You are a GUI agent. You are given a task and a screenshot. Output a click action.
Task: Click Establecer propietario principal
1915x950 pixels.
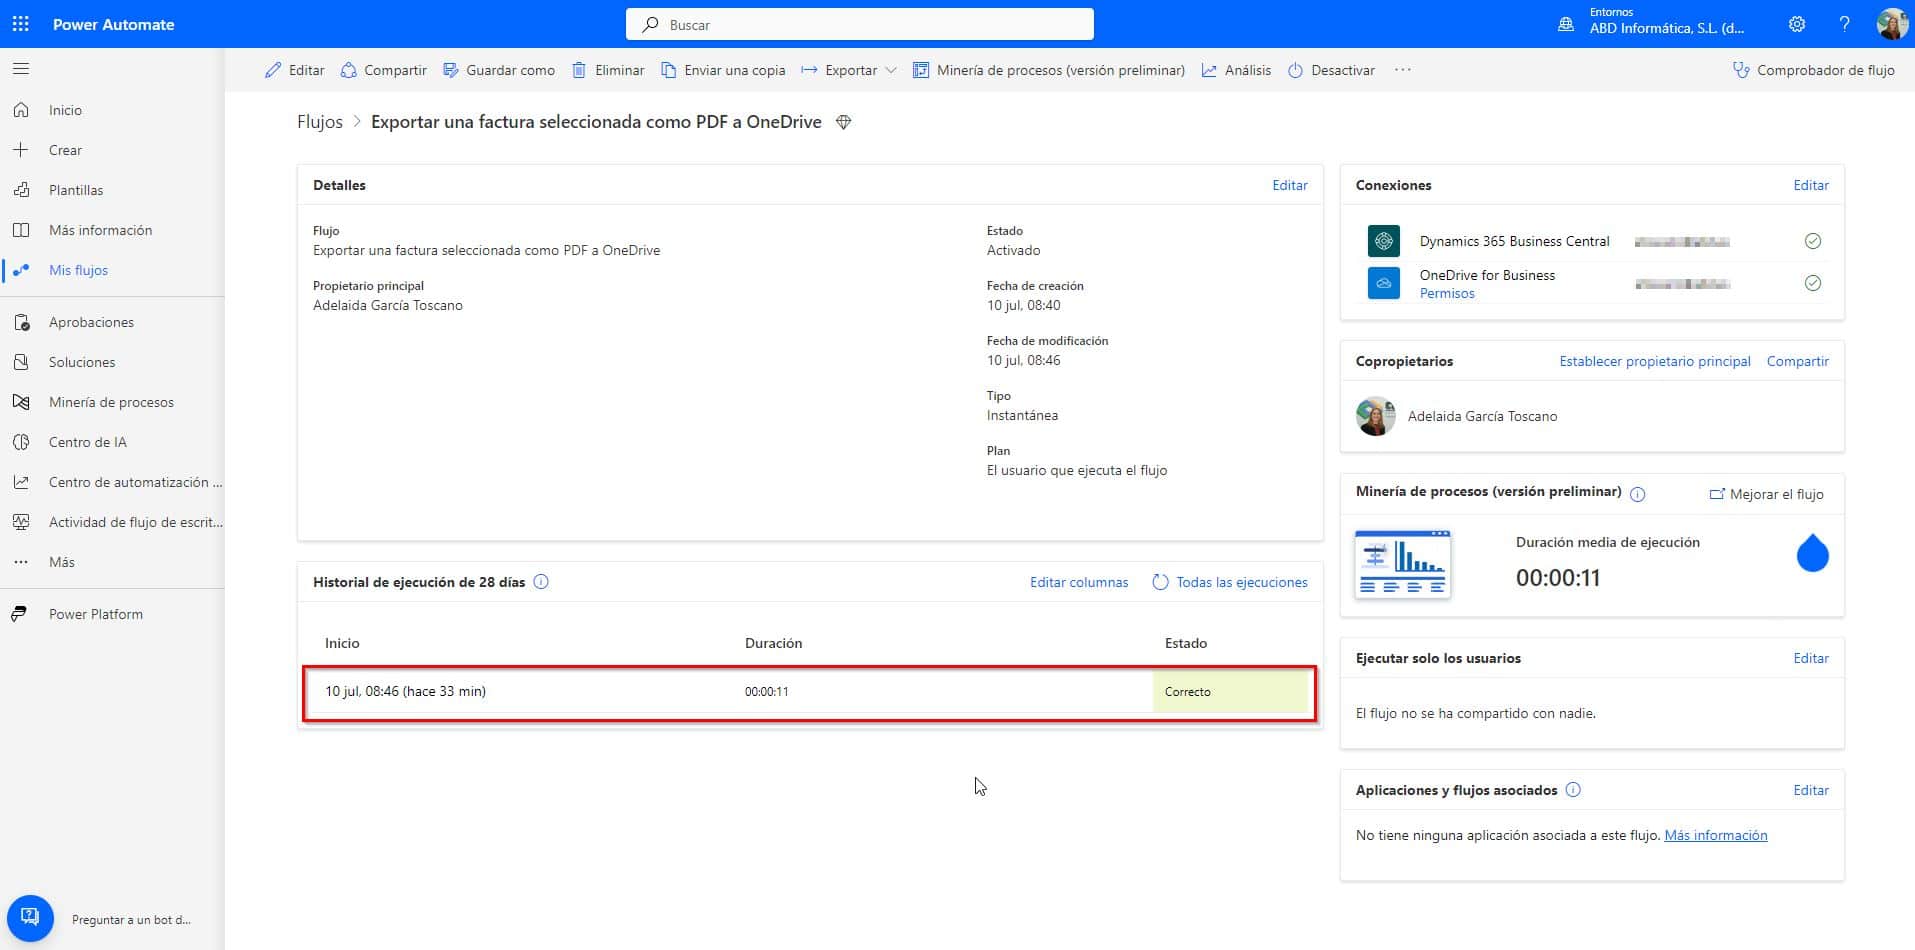click(x=1655, y=361)
